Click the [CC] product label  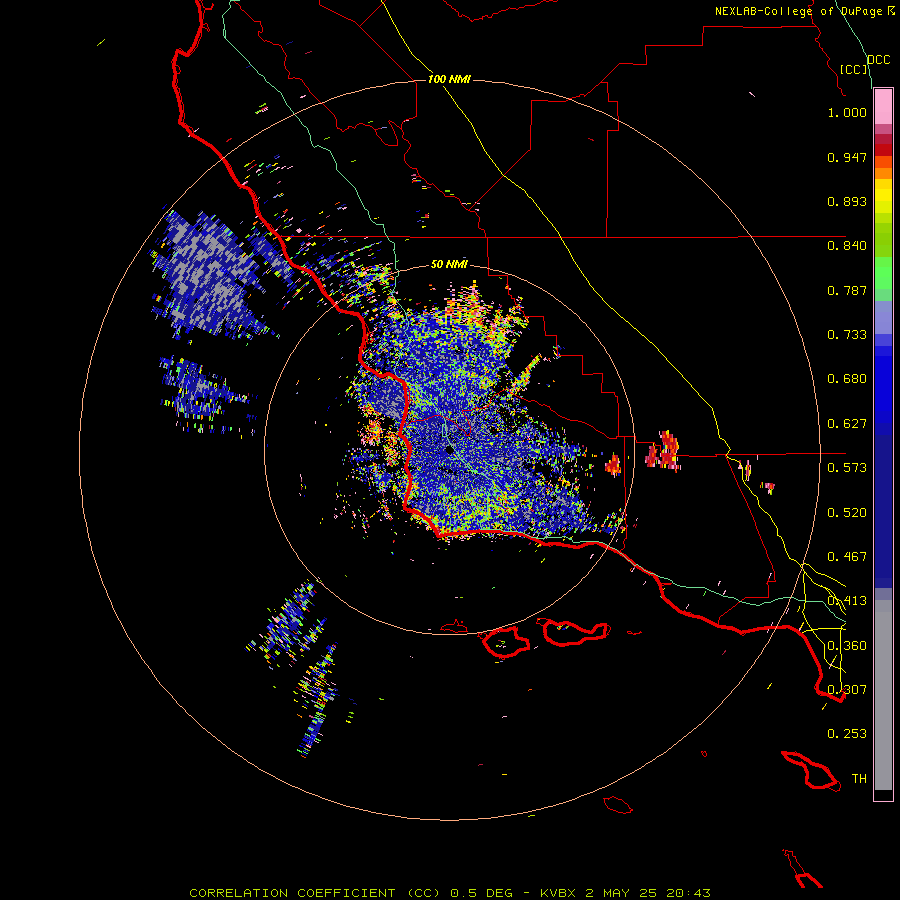854,69
